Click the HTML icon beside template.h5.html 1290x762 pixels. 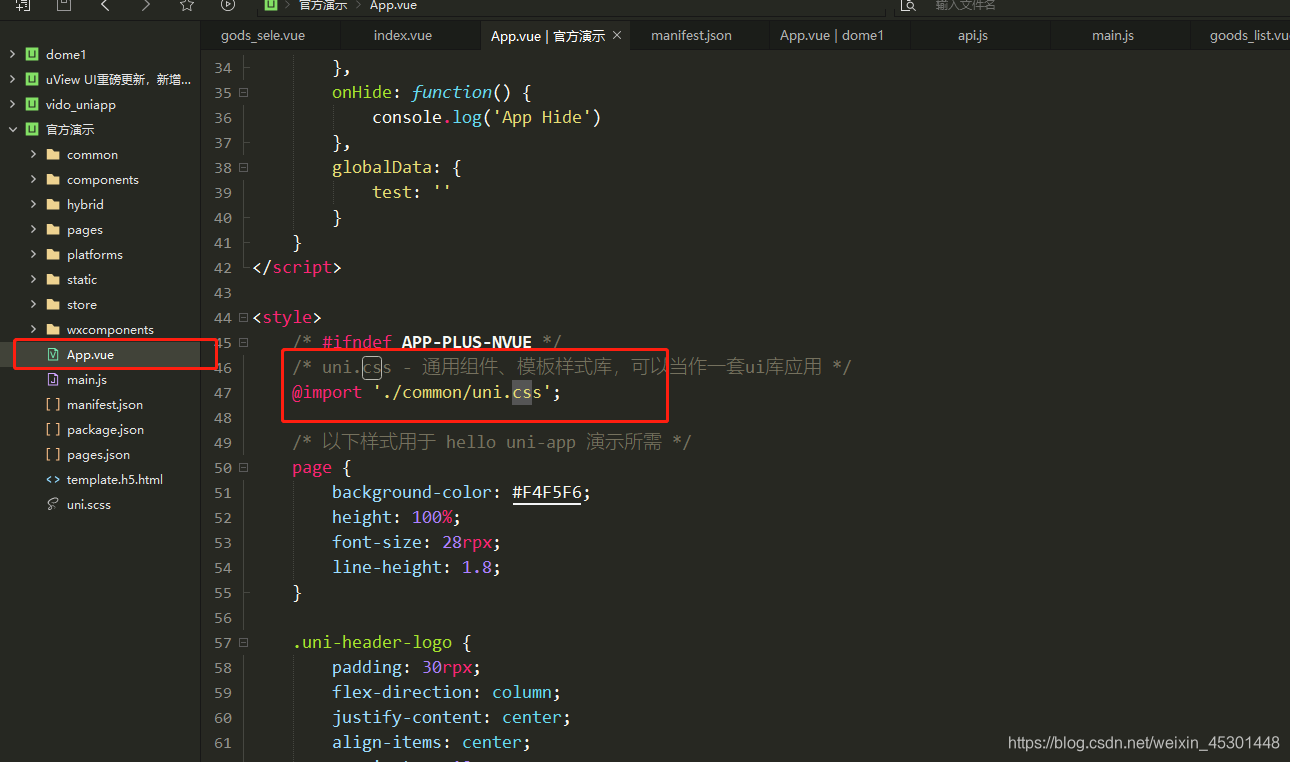pyautogui.click(x=53, y=479)
